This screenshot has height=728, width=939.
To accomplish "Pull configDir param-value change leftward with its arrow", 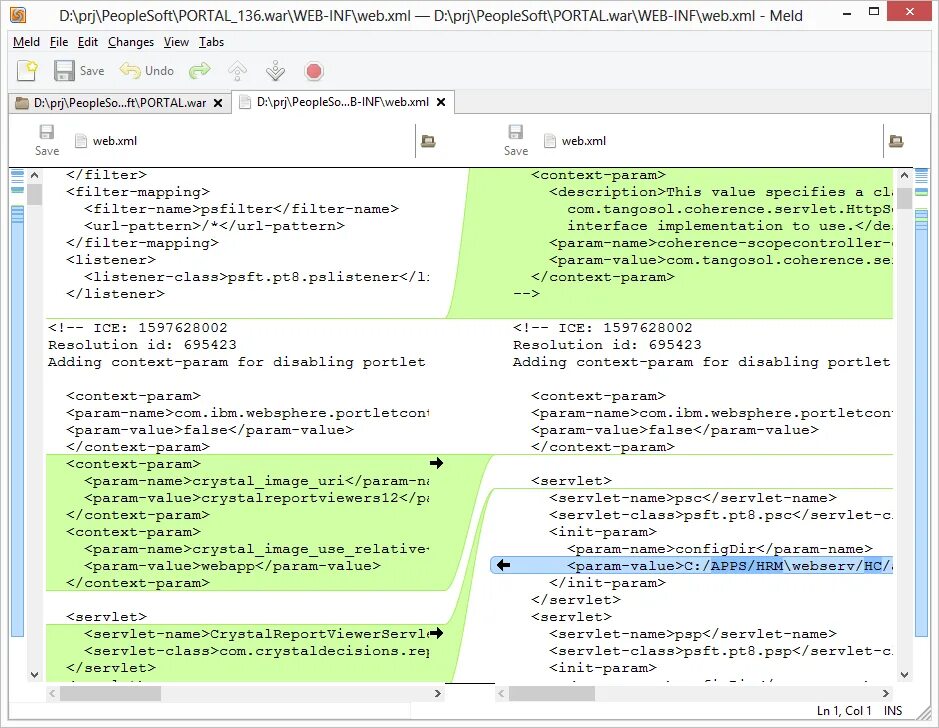I will pos(502,565).
